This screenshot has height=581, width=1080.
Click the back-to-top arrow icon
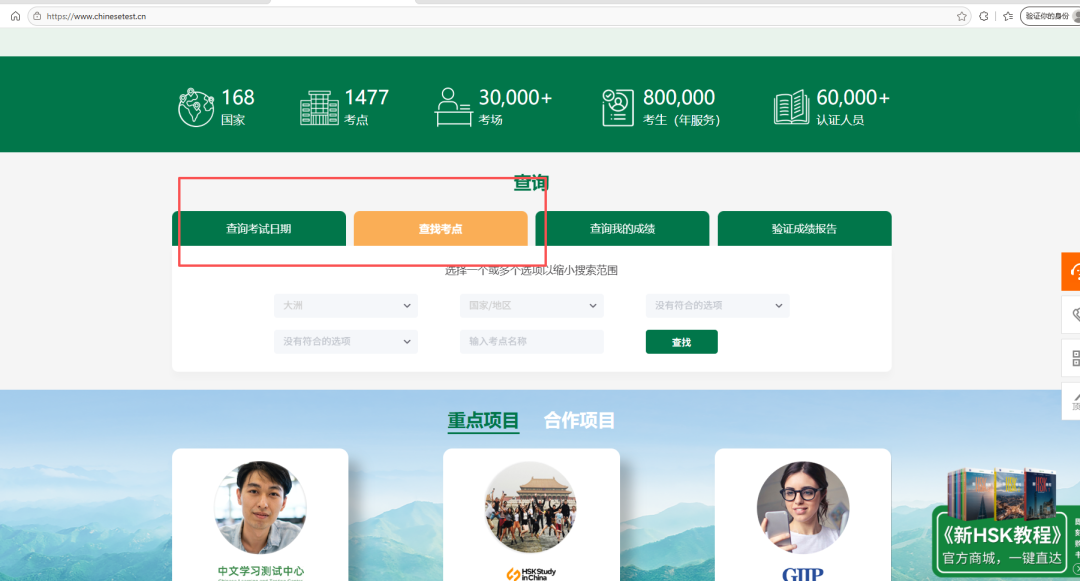tap(1073, 401)
